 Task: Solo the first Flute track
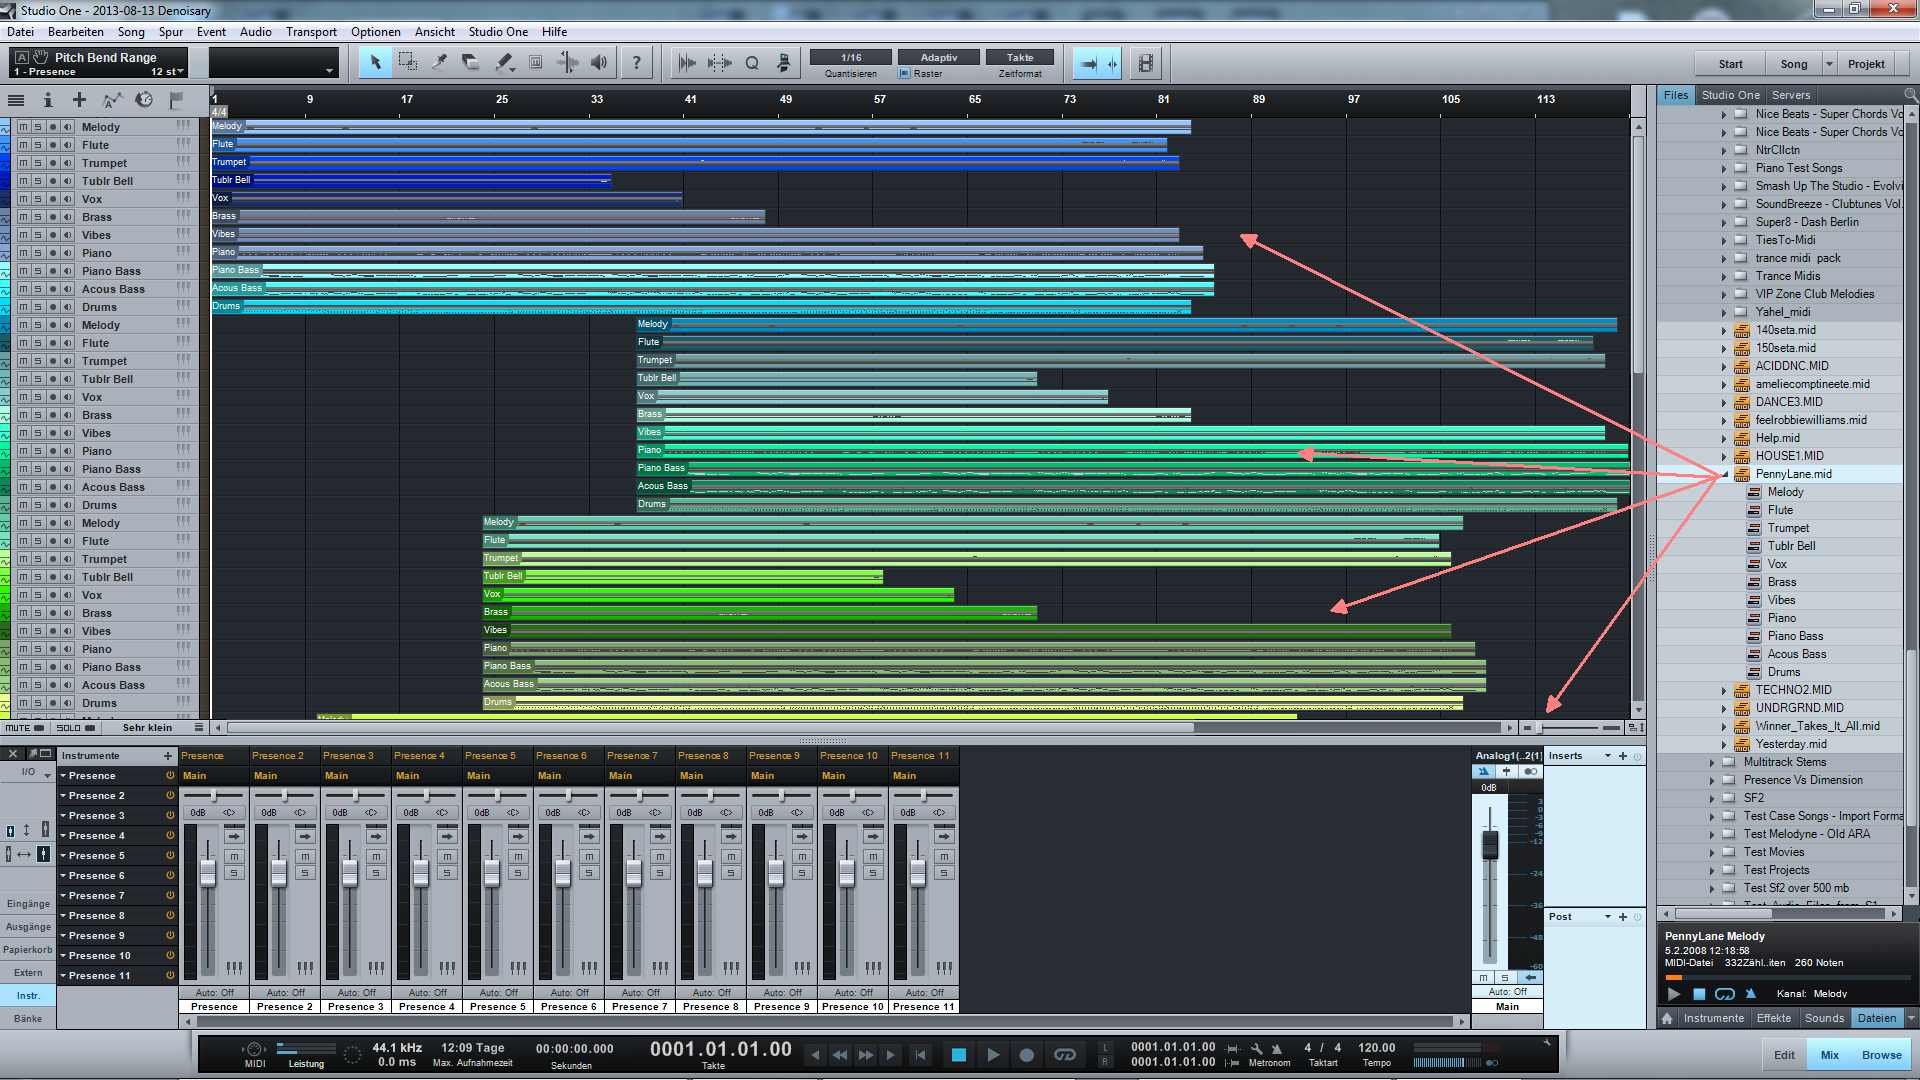[38, 145]
